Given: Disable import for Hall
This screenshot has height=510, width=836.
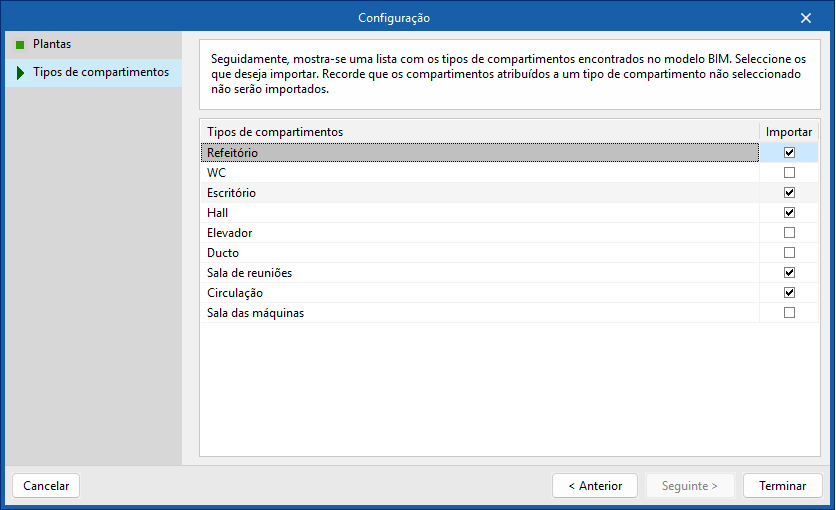Looking at the screenshot, I should pyautogui.click(x=789, y=213).
